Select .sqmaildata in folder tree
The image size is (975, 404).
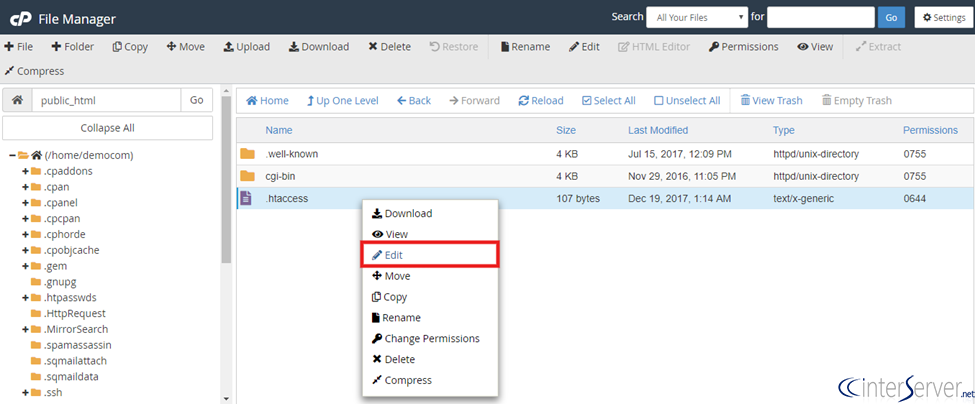72,377
